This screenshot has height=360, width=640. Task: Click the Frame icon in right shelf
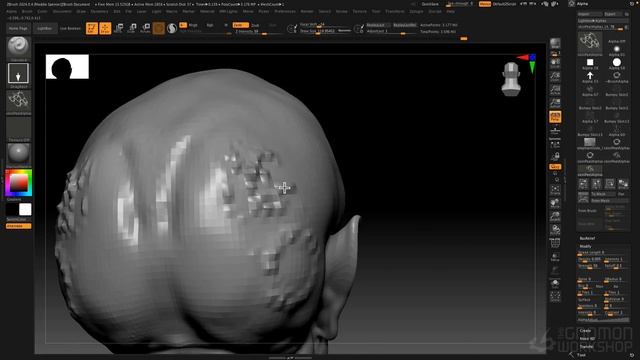click(555, 189)
